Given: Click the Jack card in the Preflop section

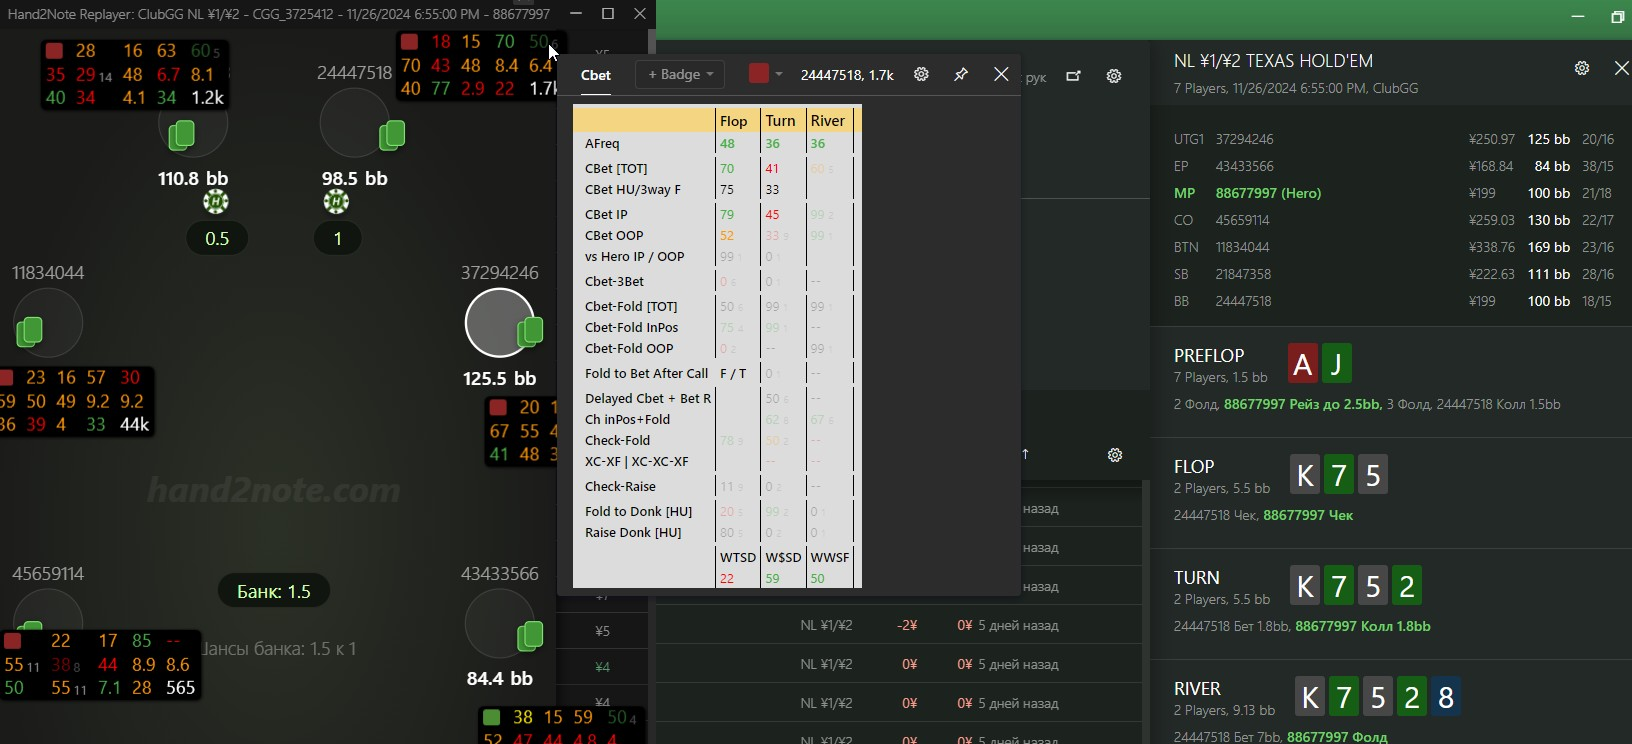Looking at the screenshot, I should tap(1336, 364).
